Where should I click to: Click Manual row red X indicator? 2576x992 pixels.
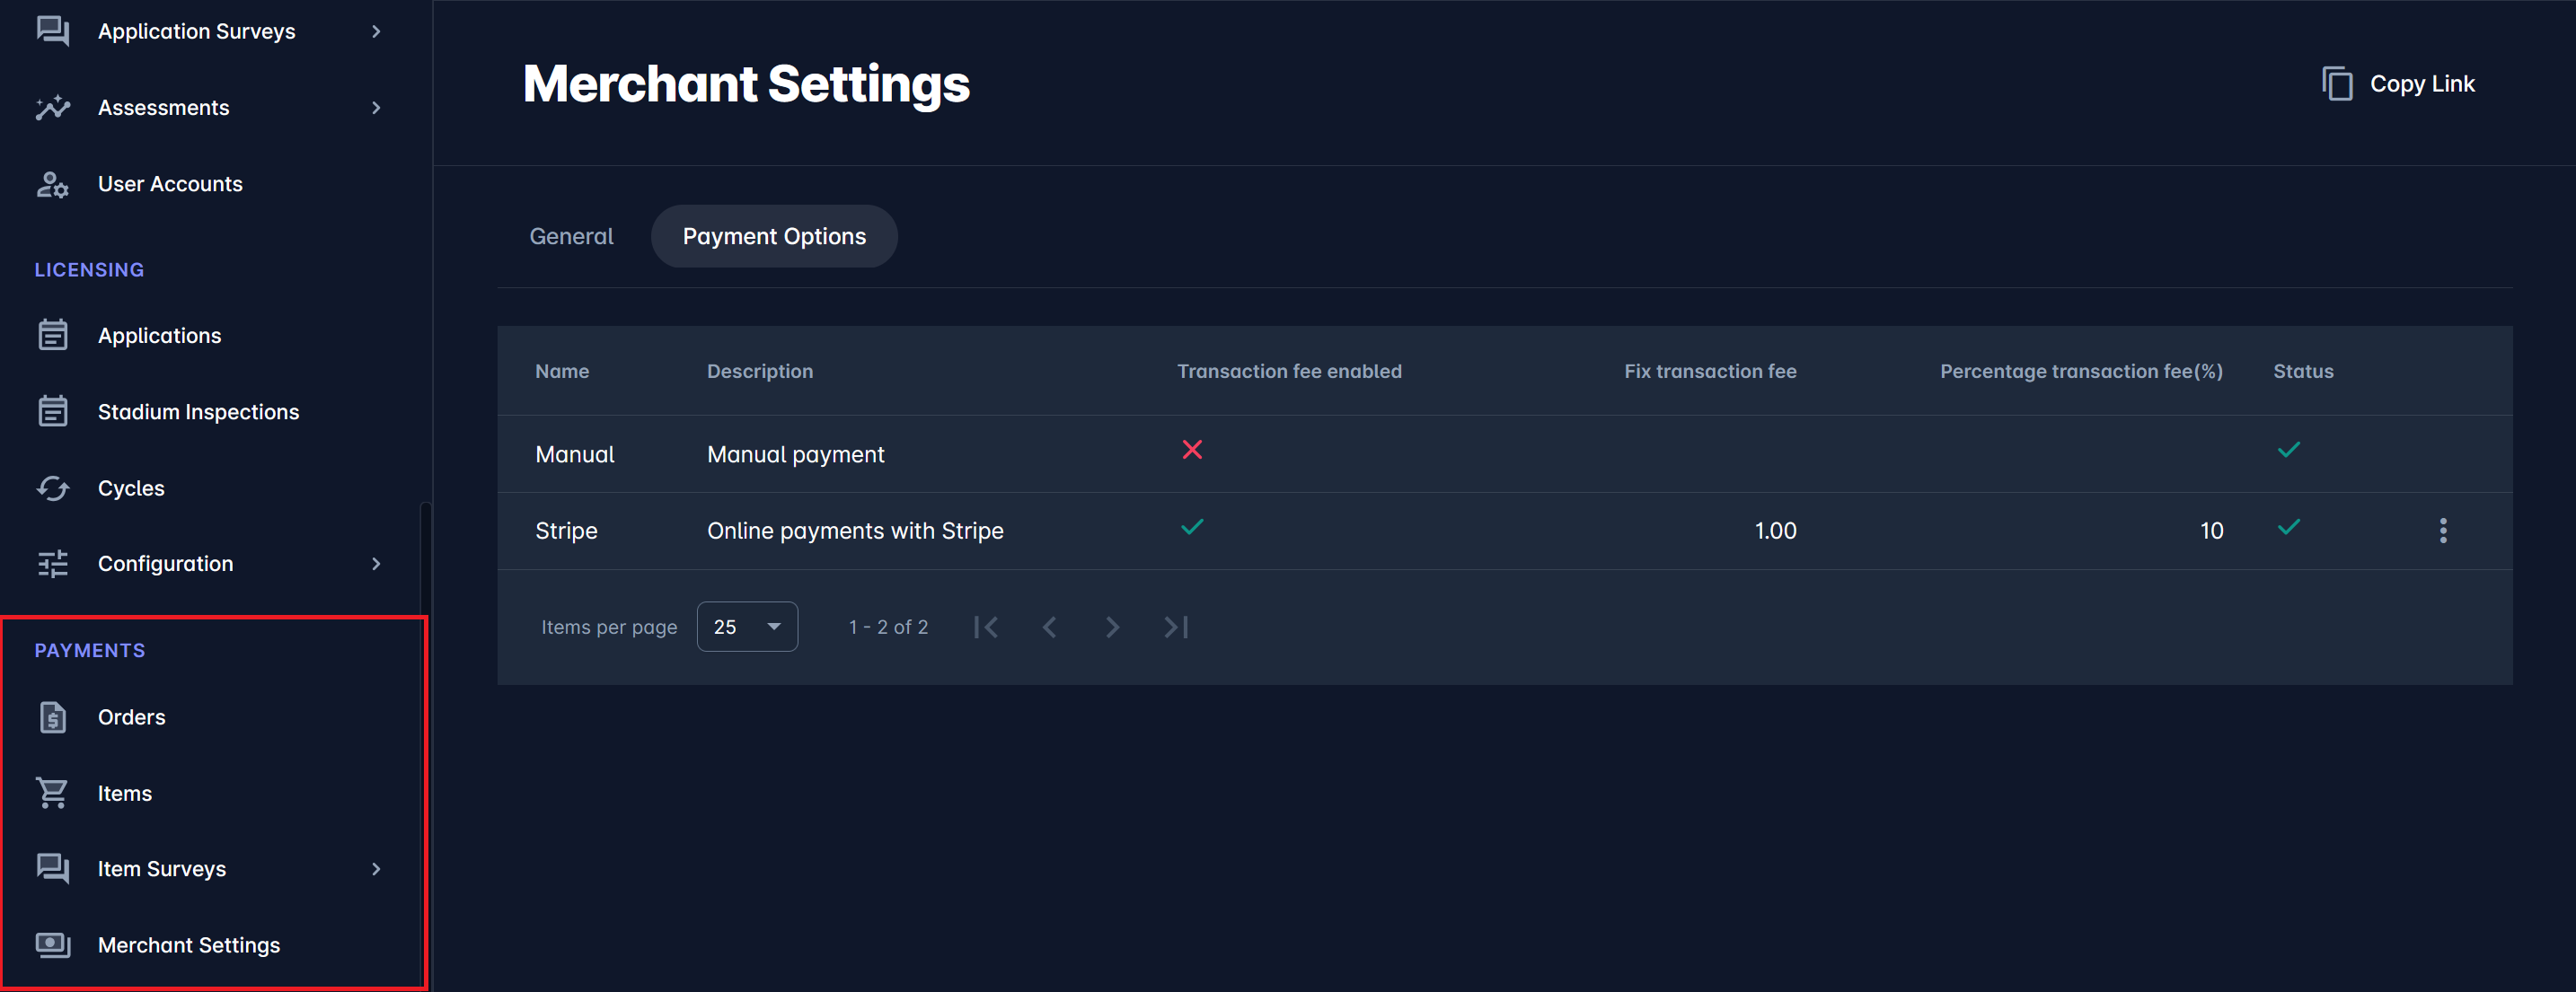tap(1191, 450)
